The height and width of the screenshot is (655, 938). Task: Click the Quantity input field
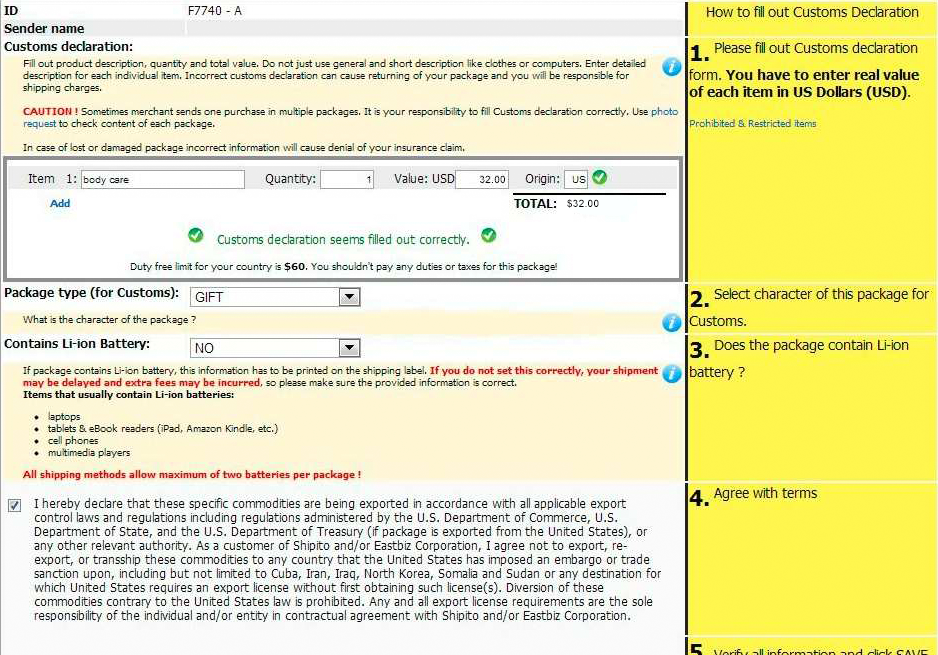(347, 180)
